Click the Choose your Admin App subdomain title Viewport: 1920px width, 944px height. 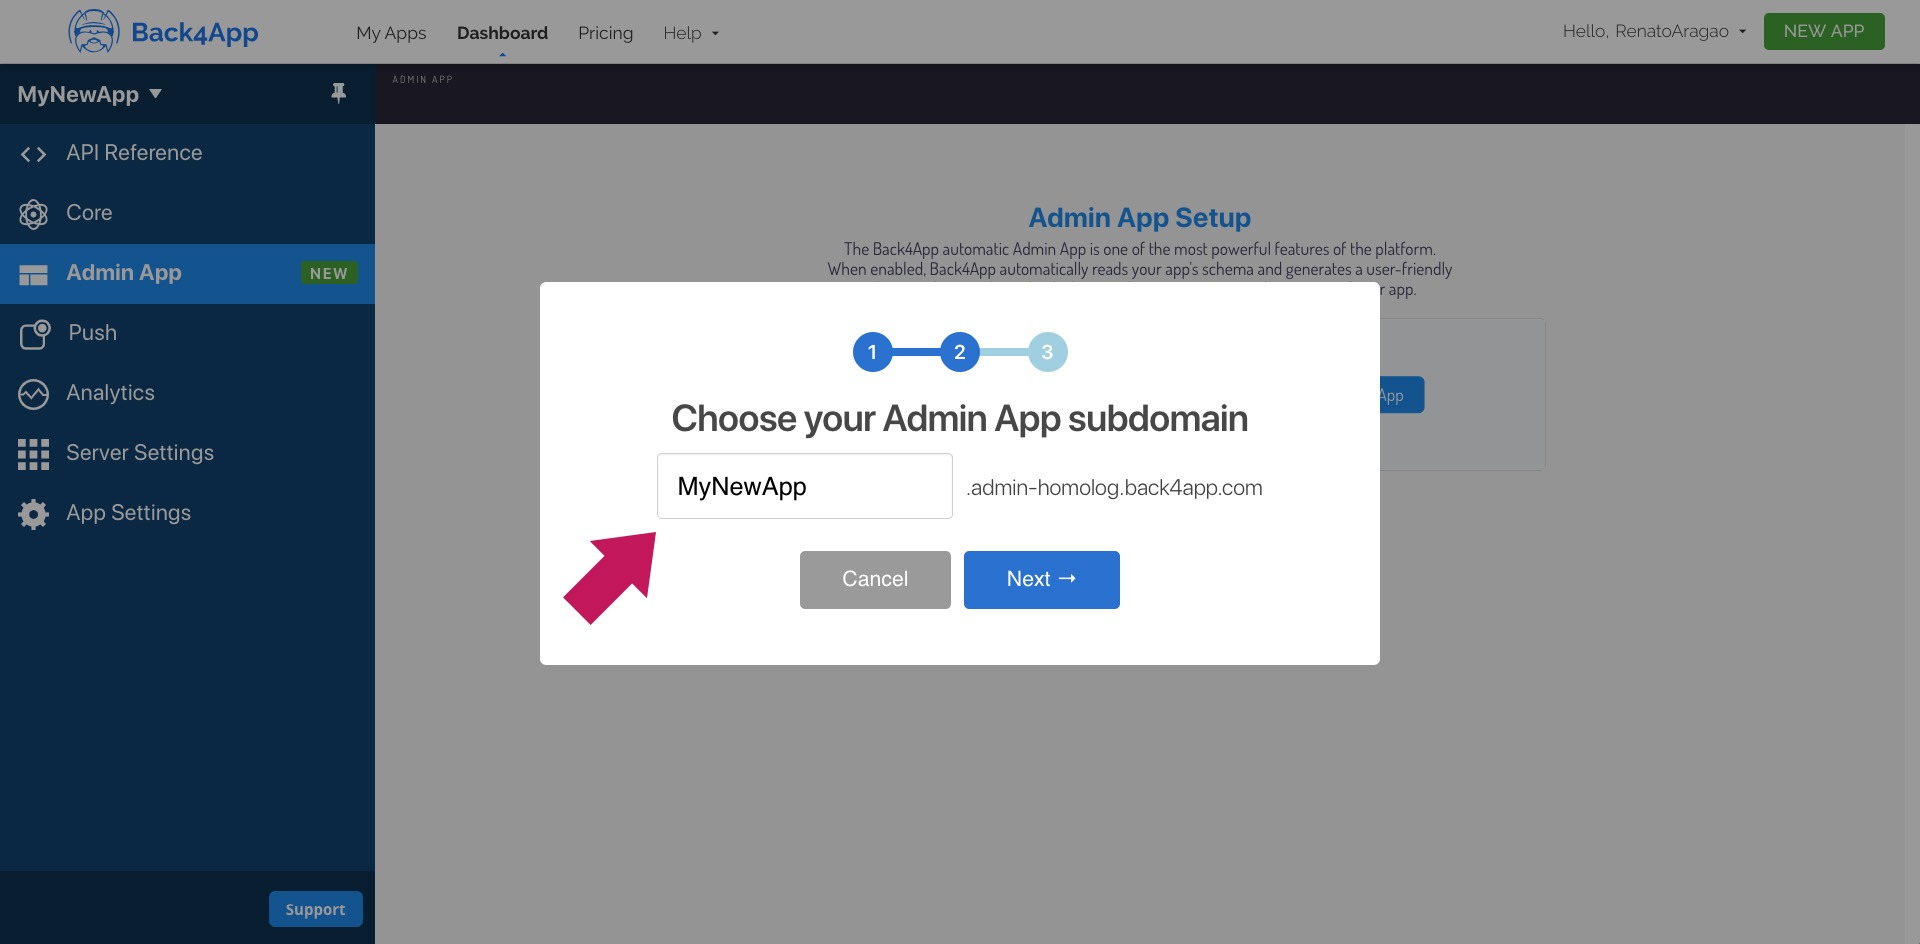point(960,419)
